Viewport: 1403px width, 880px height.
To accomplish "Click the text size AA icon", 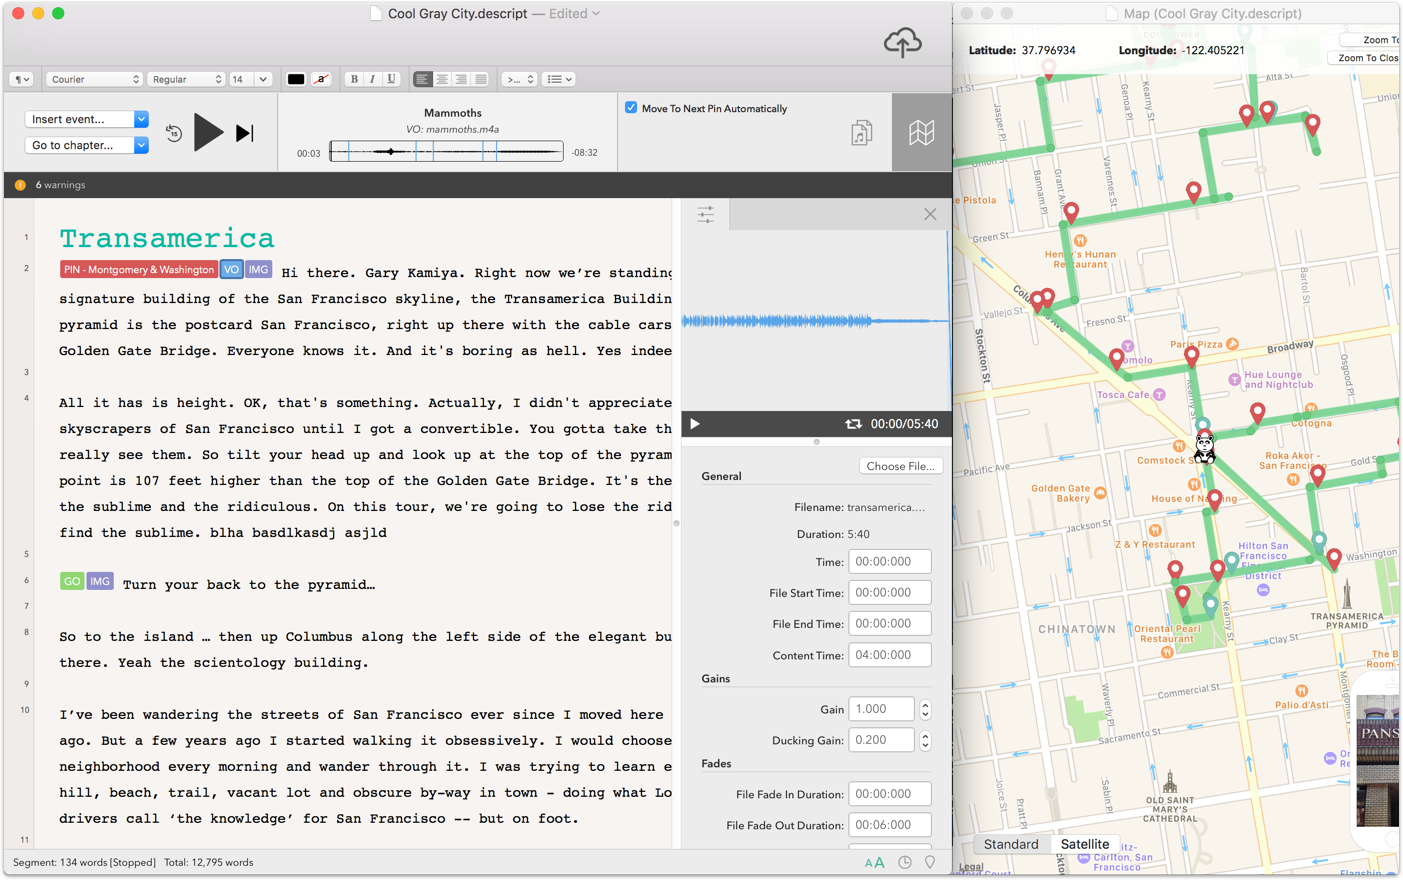I will point(874,862).
